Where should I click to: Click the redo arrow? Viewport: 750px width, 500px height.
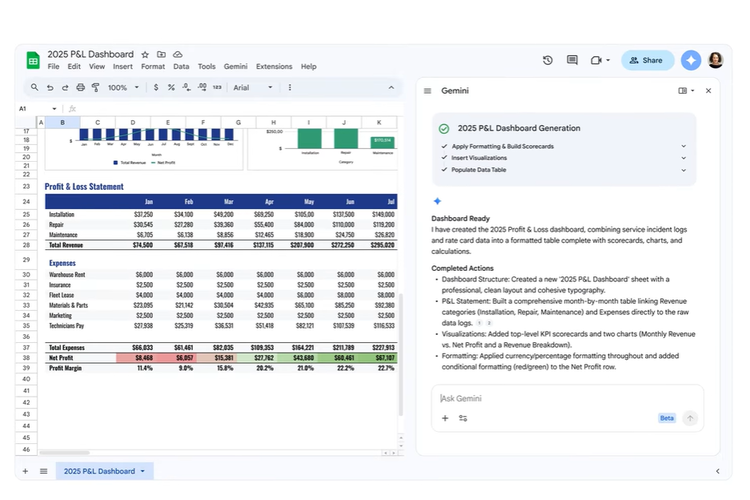tap(65, 88)
